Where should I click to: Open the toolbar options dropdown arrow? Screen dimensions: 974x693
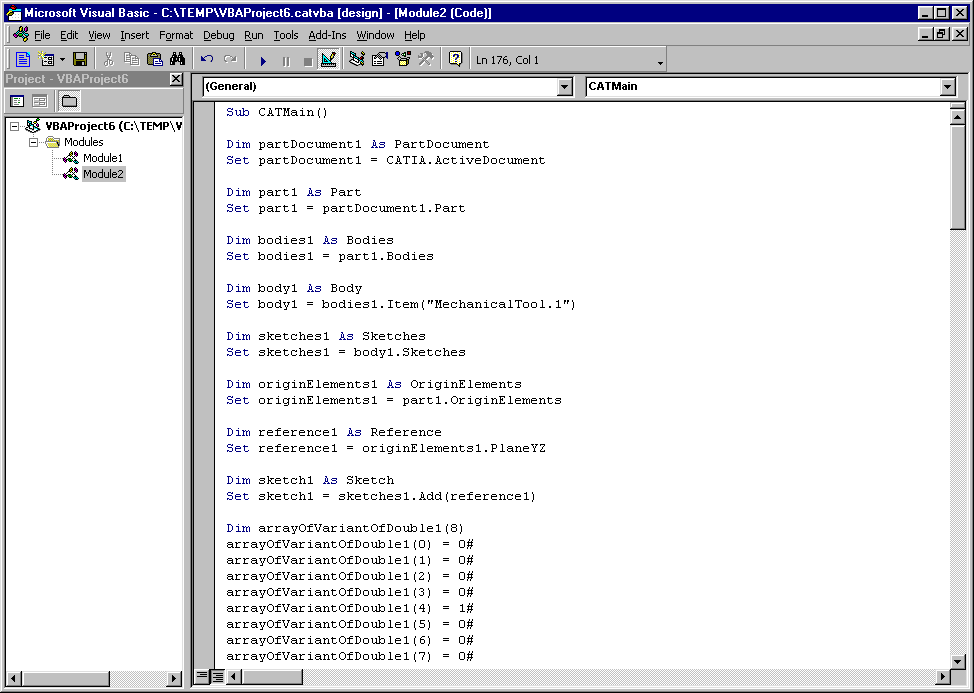(660, 62)
